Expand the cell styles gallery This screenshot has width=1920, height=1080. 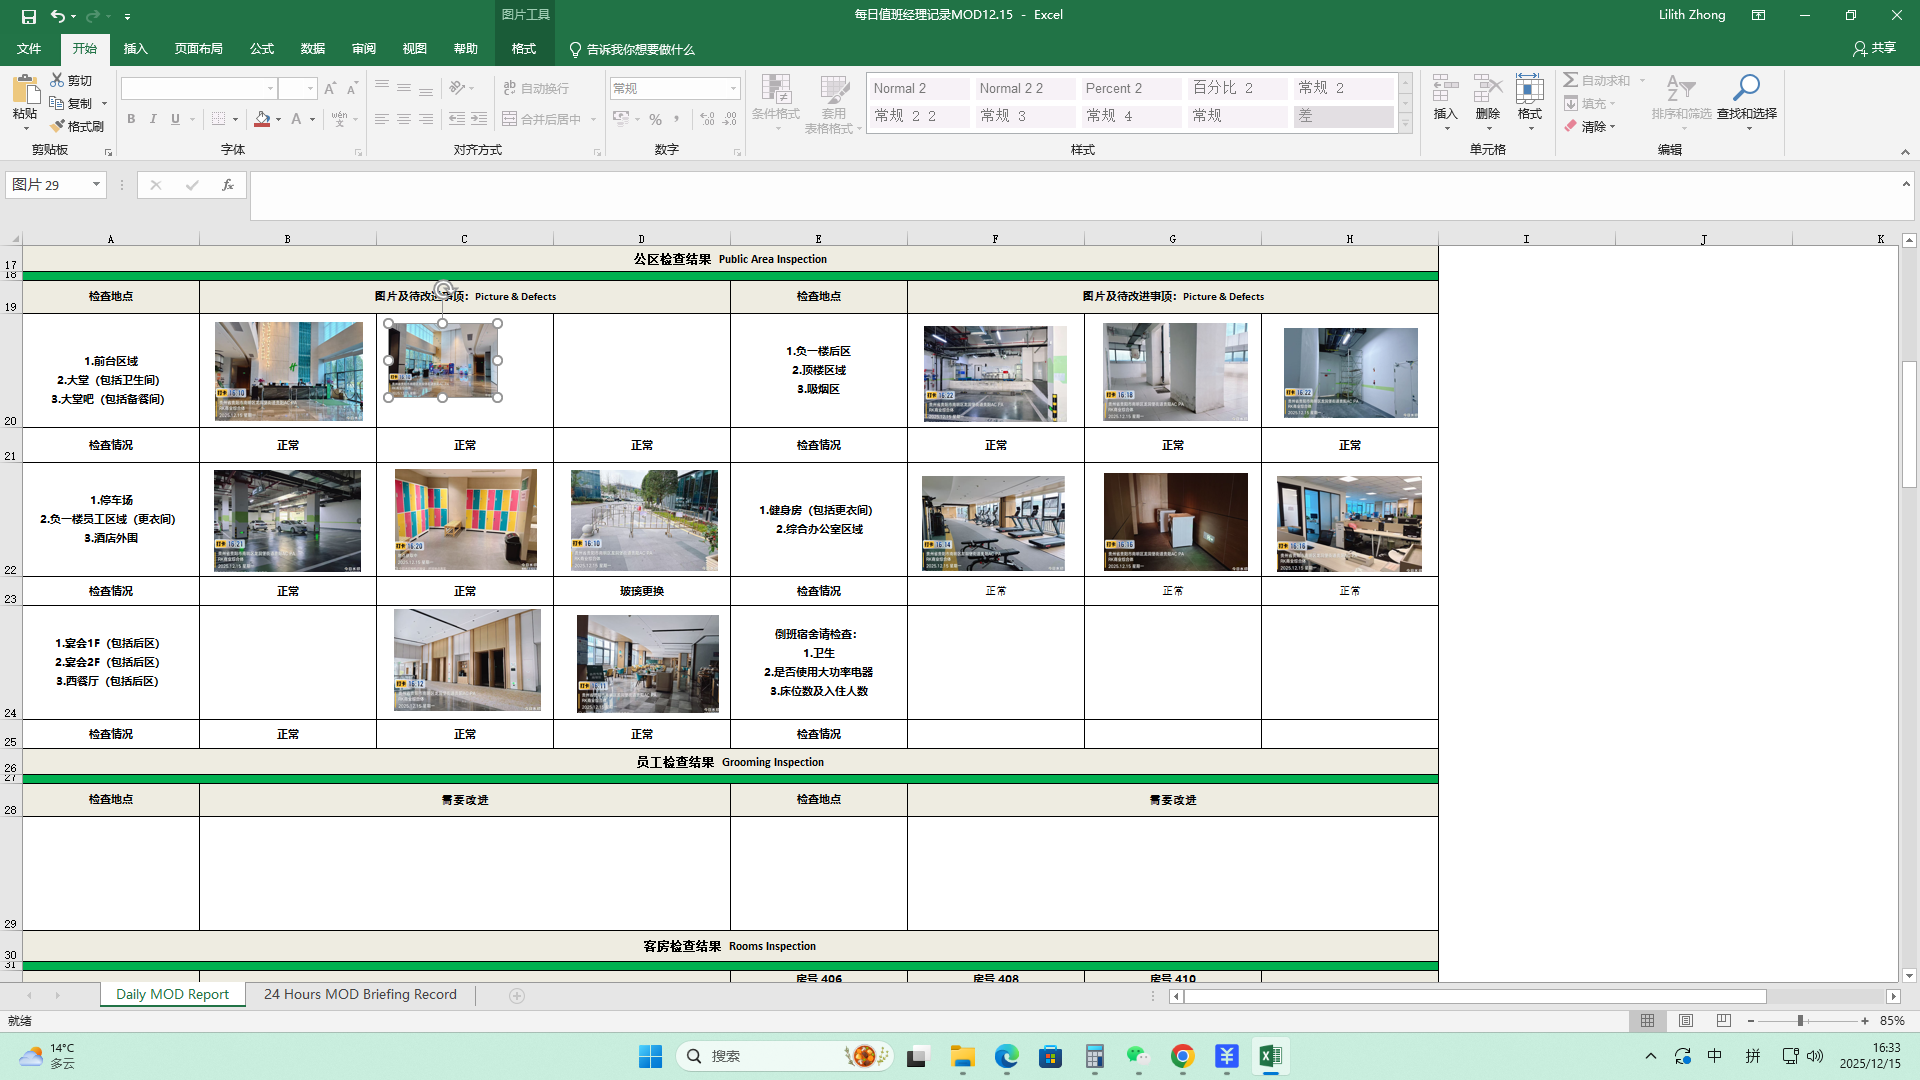click(1405, 124)
